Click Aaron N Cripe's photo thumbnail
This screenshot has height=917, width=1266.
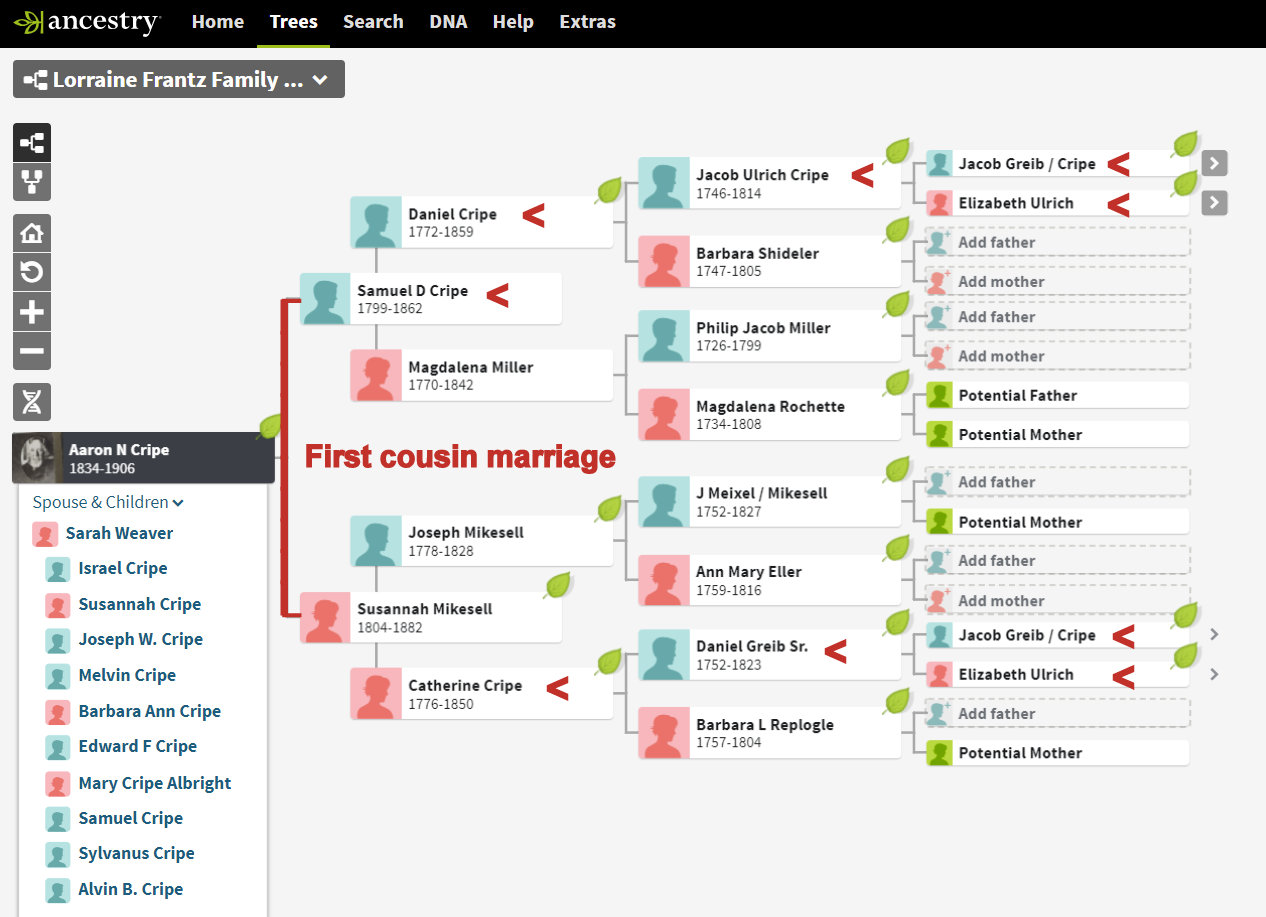(38, 458)
